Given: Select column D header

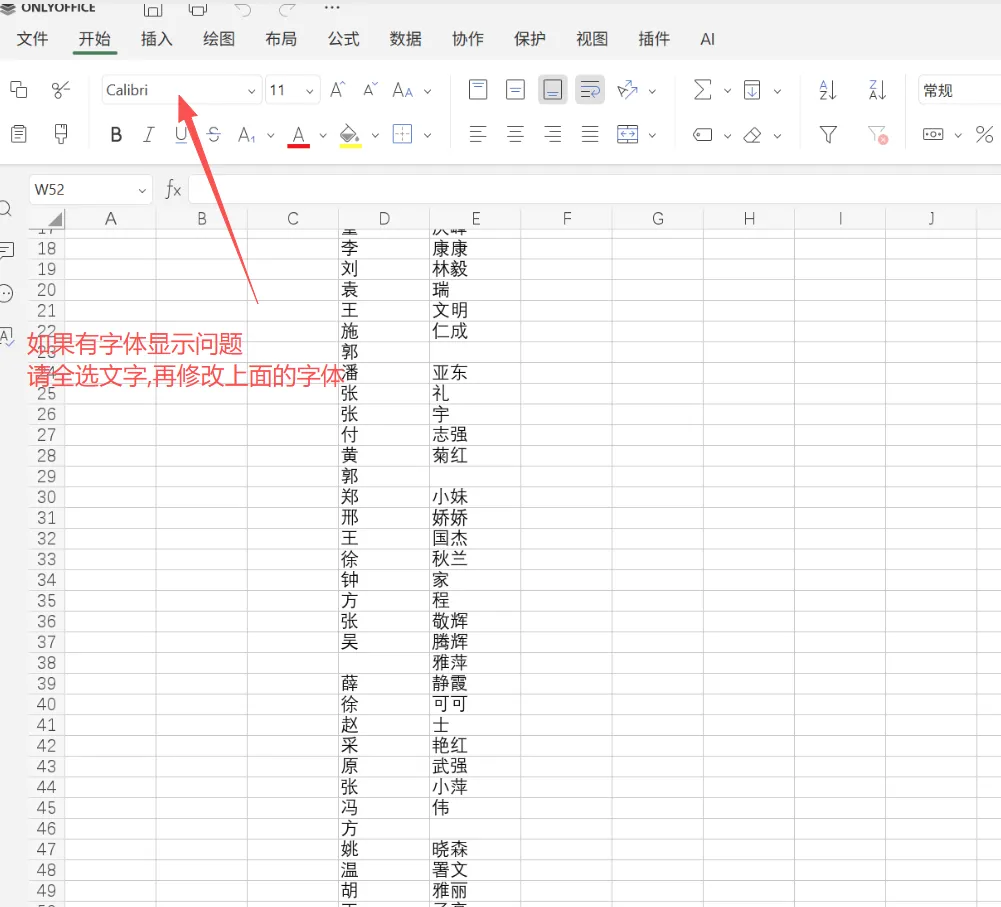Looking at the screenshot, I should tap(384, 218).
